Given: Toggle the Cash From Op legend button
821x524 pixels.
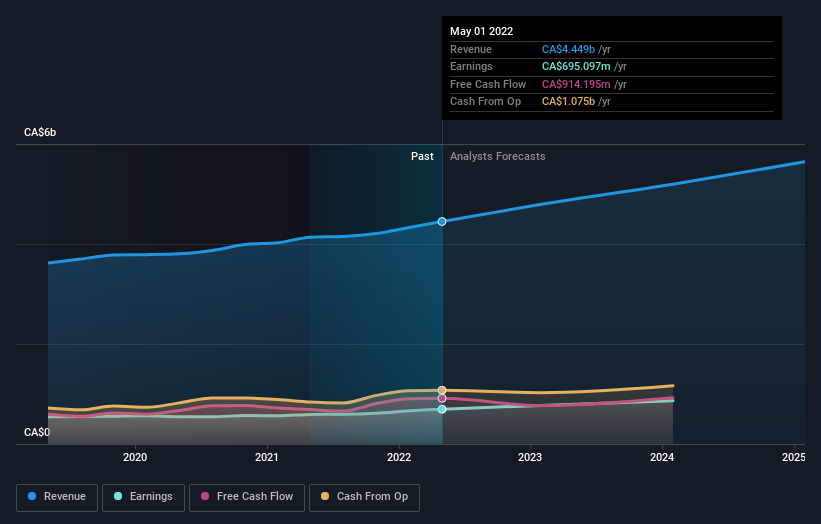Looking at the screenshot, I should click(364, 497).
